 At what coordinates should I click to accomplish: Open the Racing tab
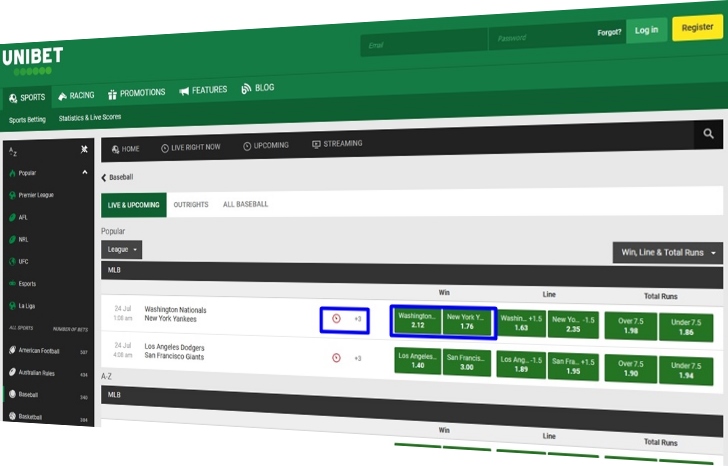click(76, 96)
